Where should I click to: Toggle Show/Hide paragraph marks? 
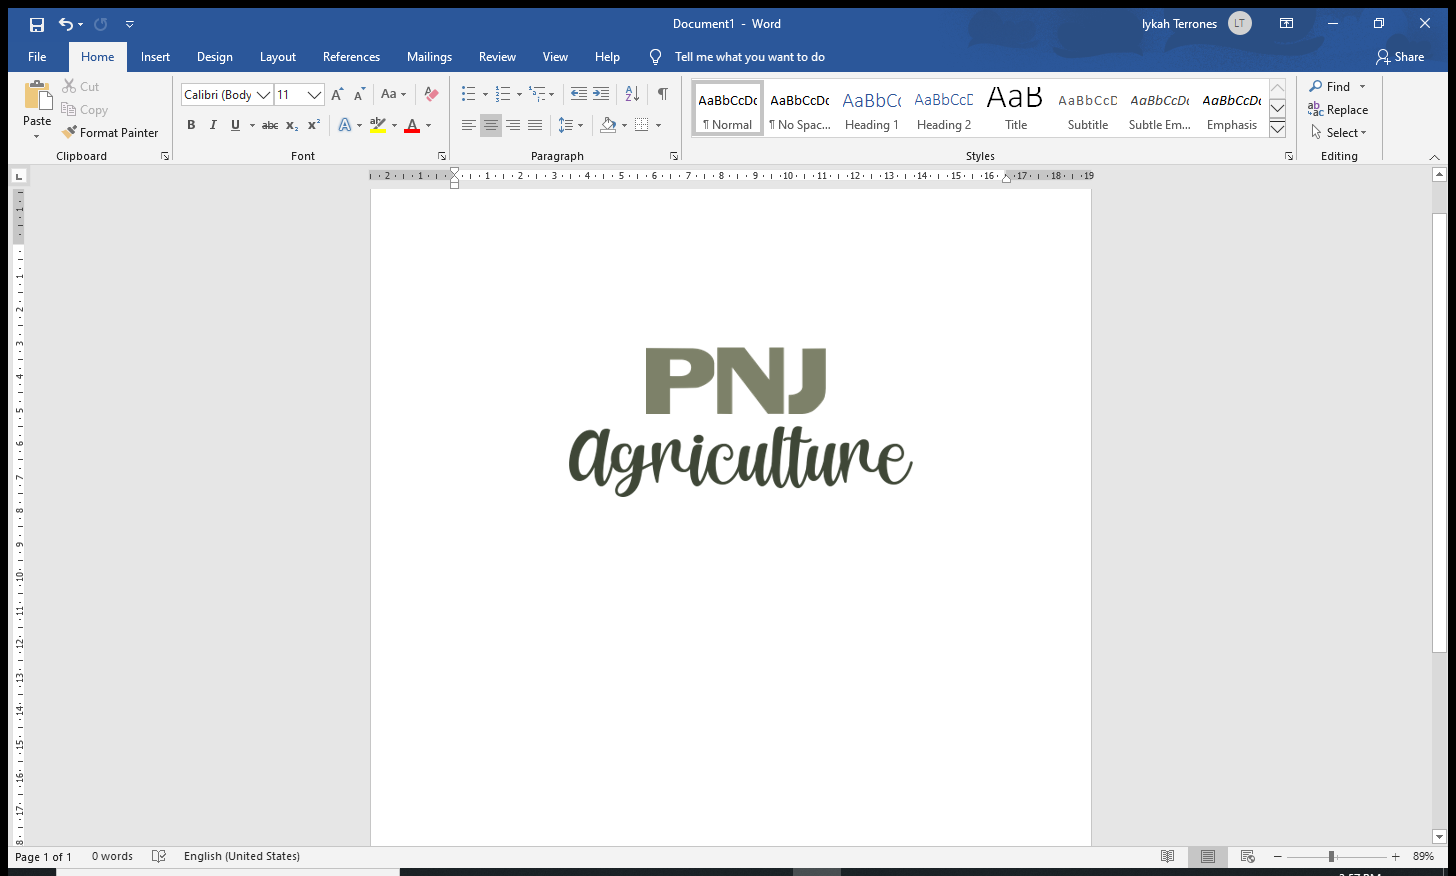pos(662,94)
